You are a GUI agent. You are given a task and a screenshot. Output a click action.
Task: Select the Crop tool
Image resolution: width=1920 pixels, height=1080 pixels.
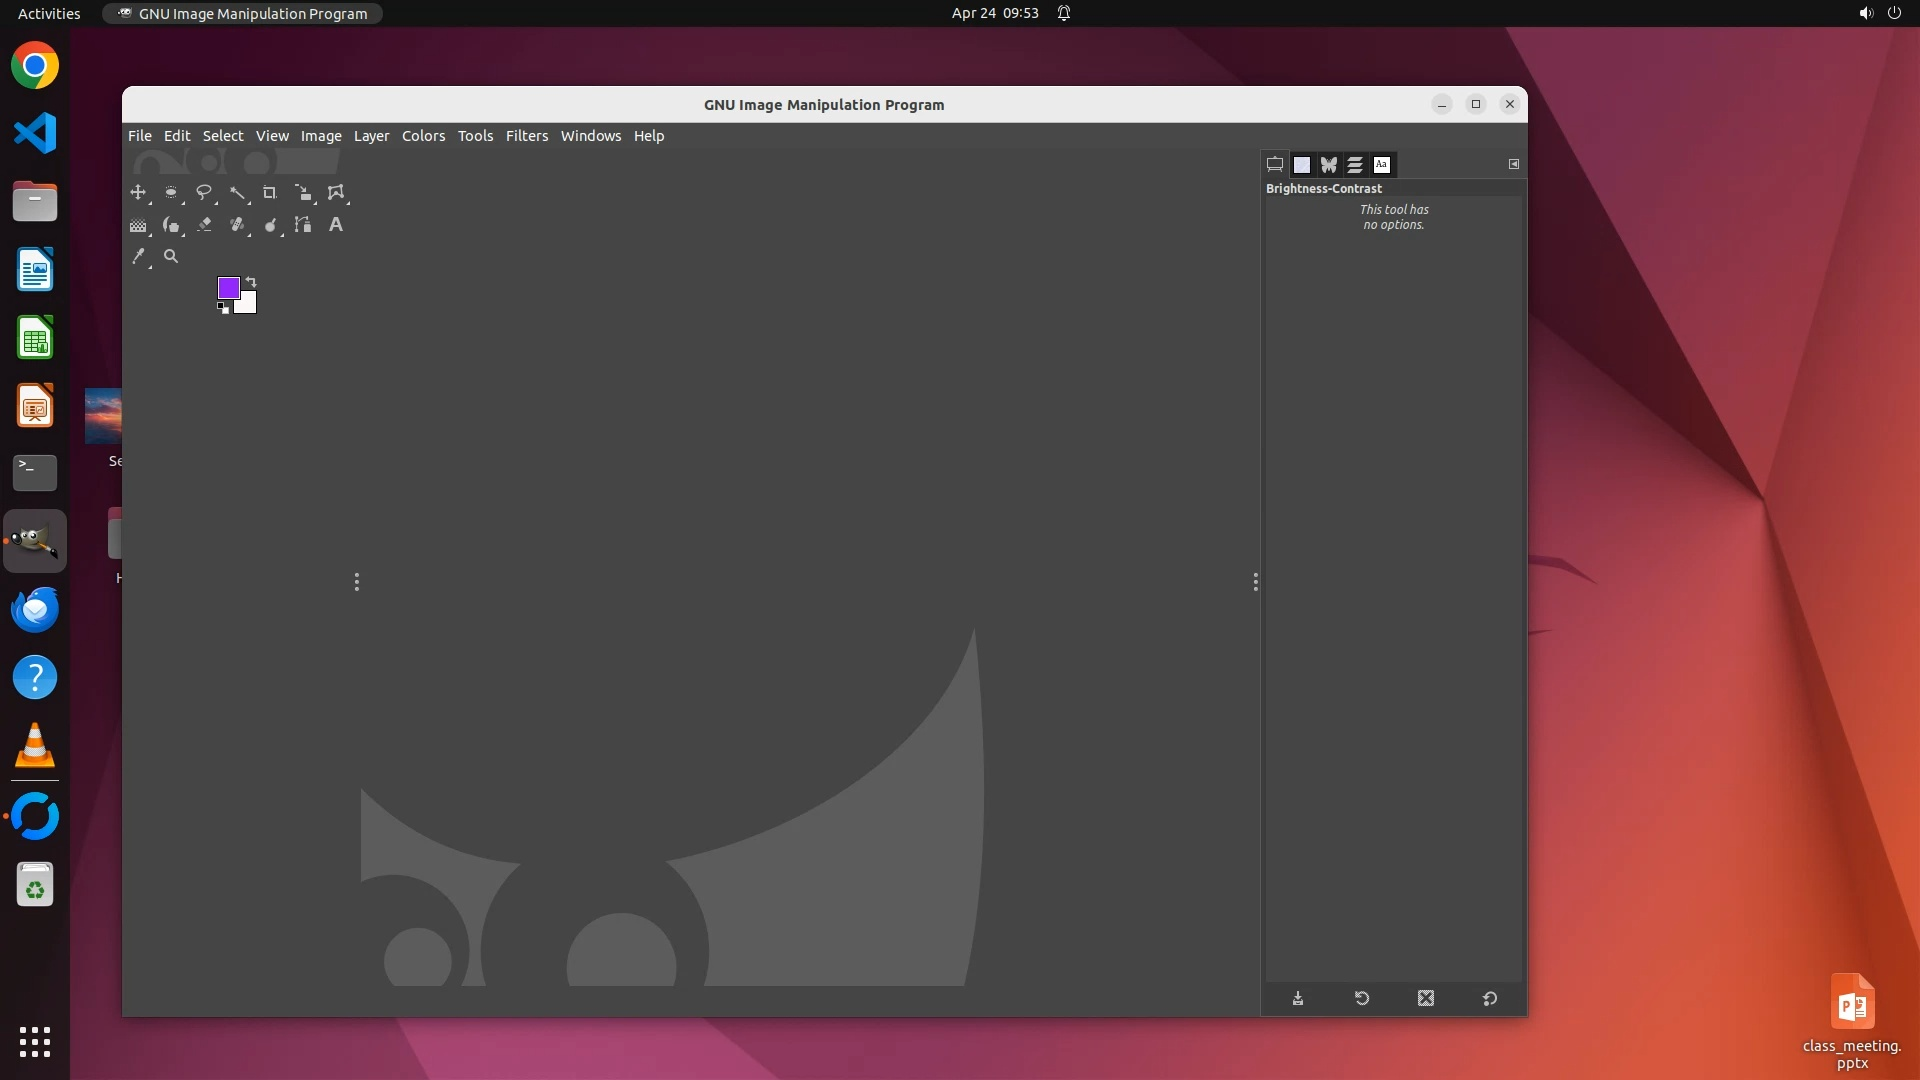click(269, 192)
